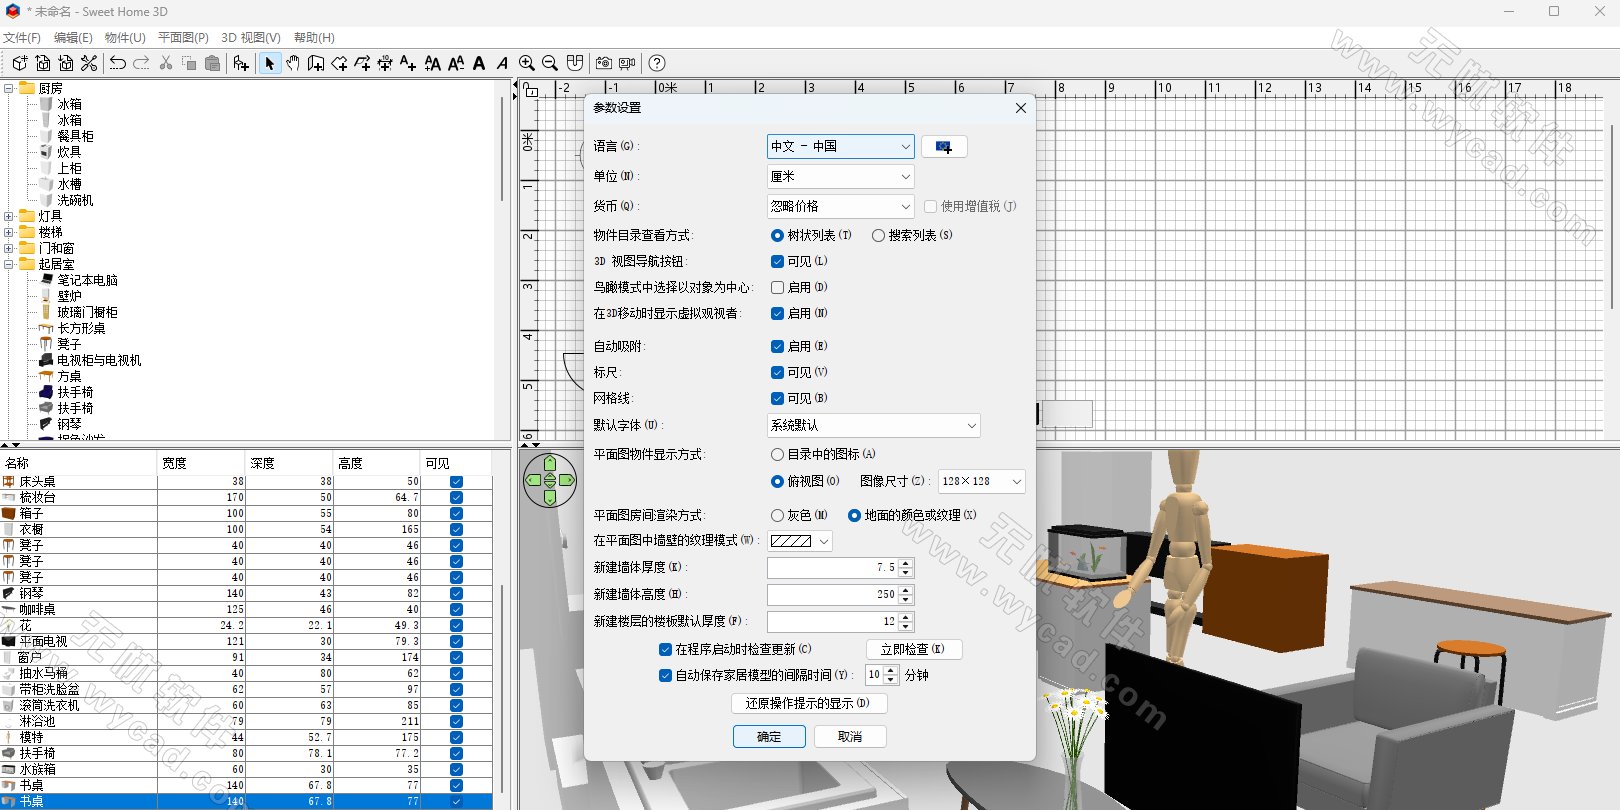
Task: Click the Create photo camera icon
Action: click(x=604, y=63)
